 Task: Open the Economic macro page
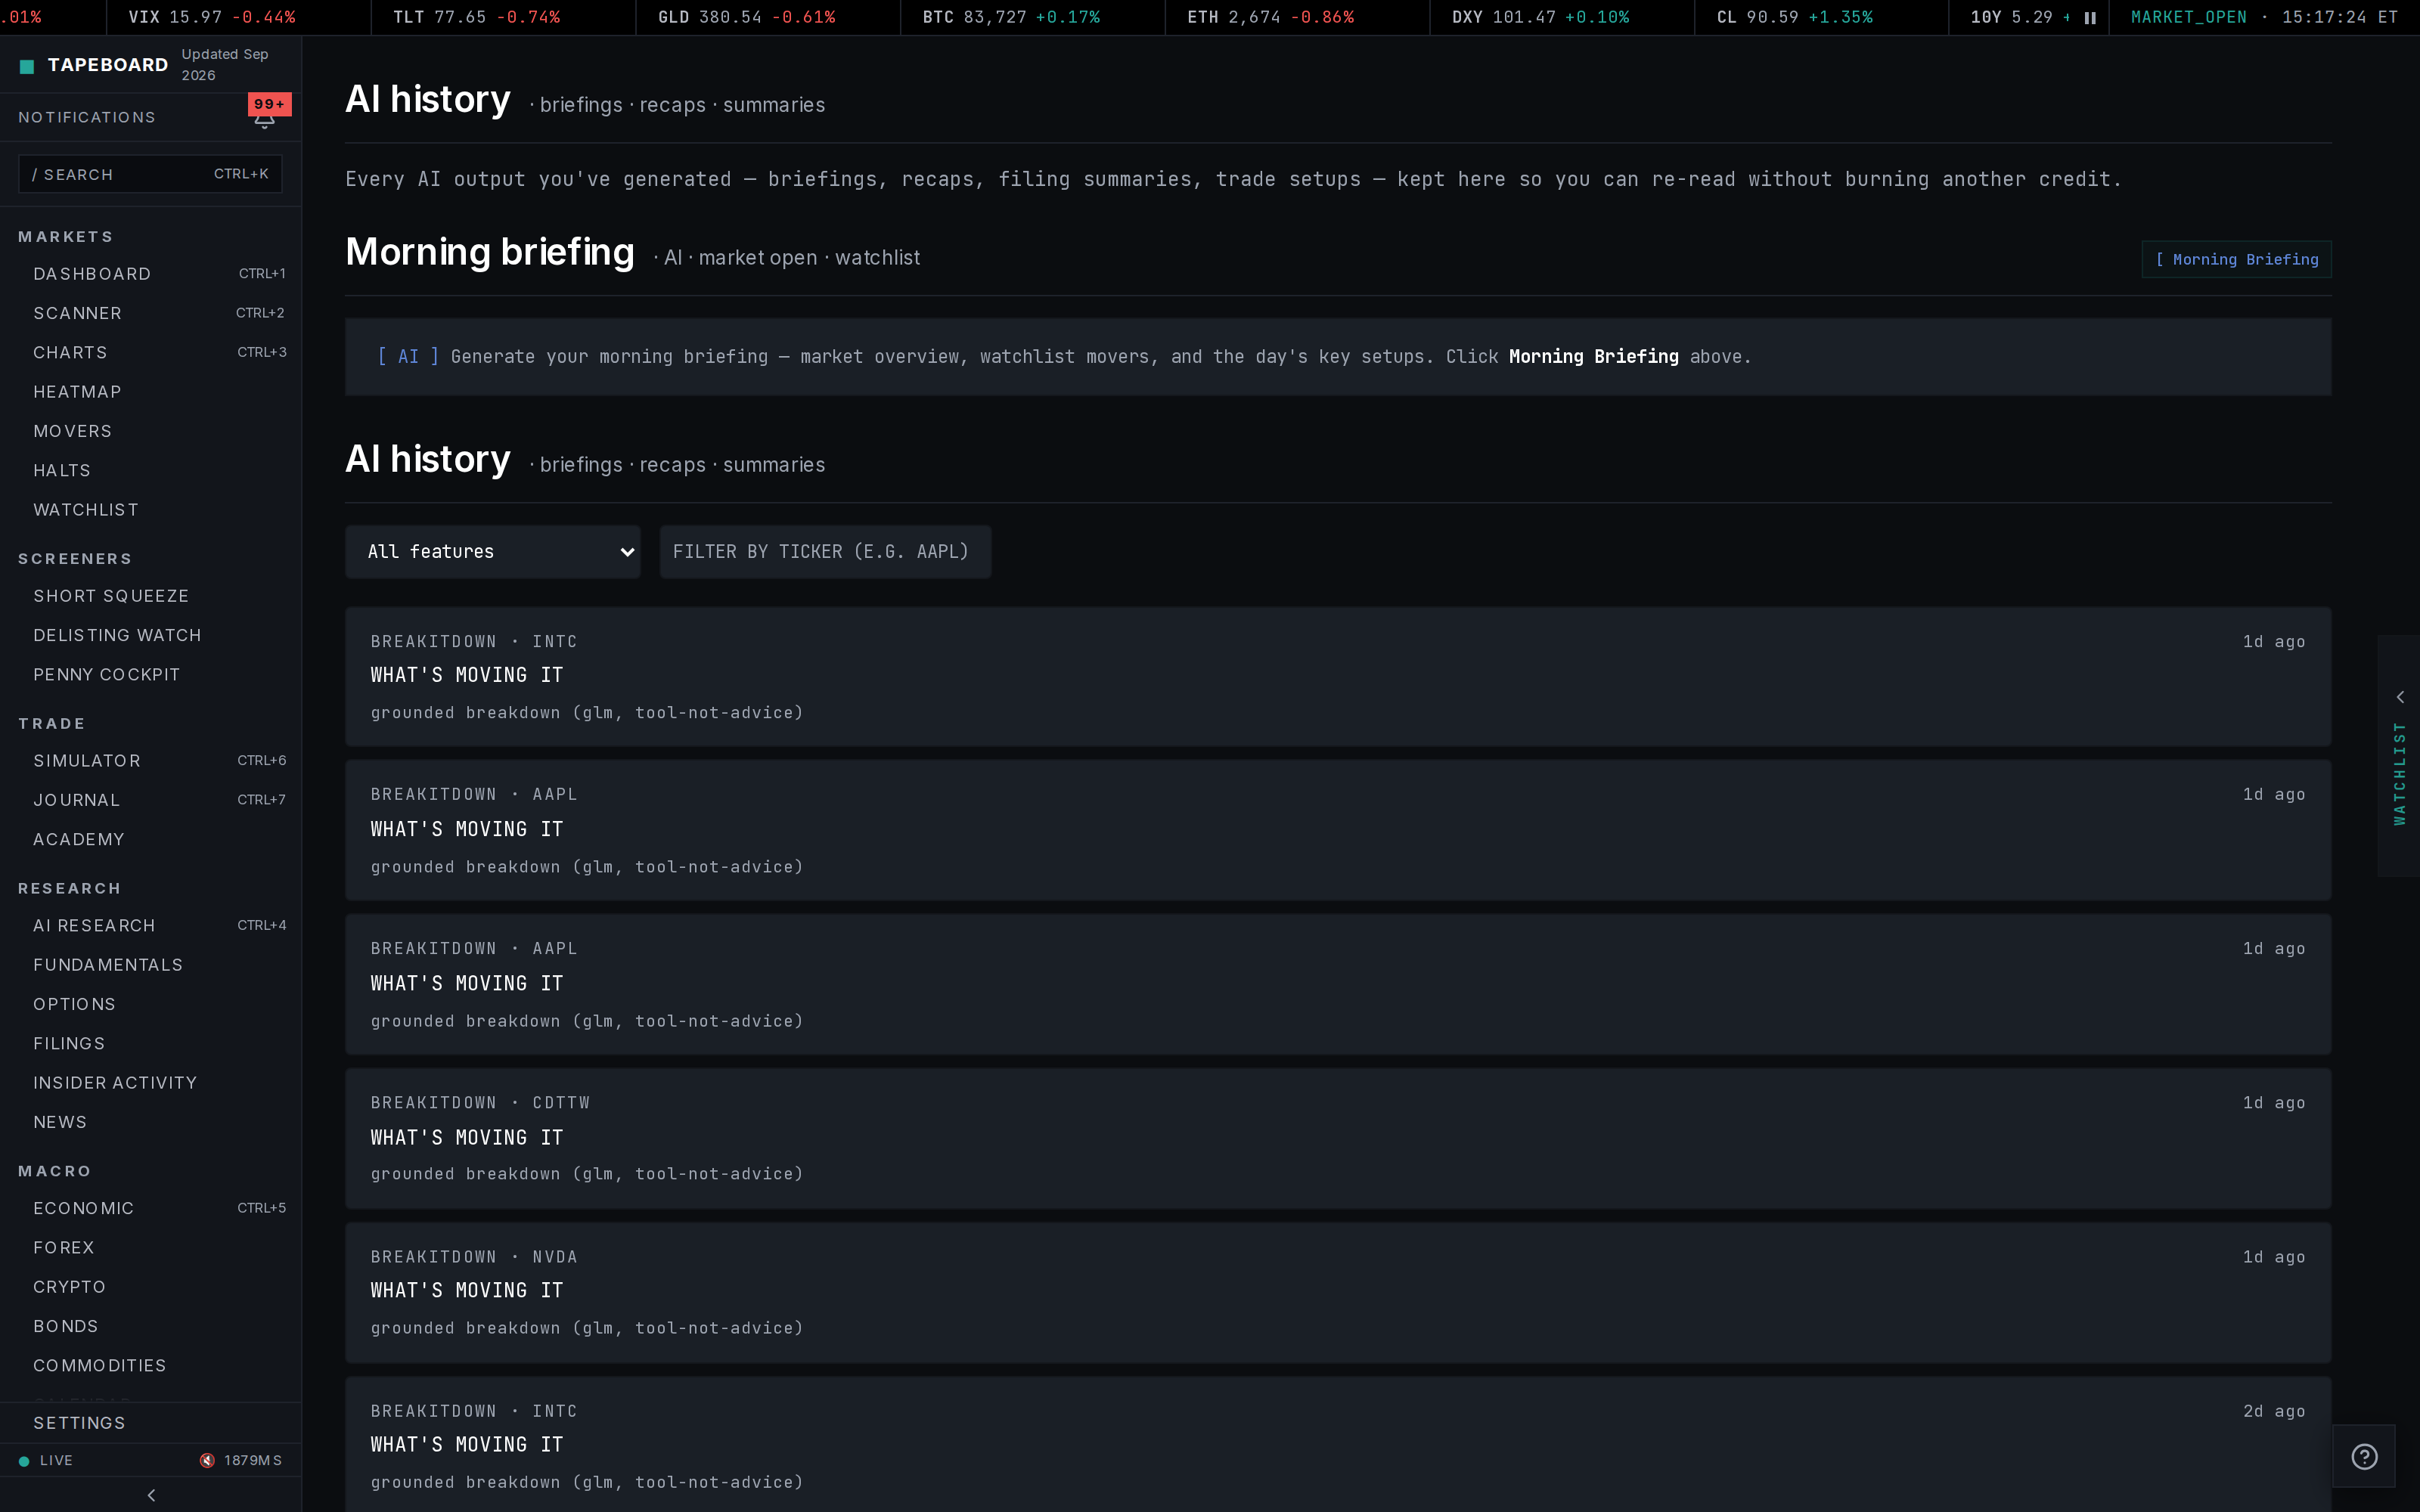point(151,1208)
